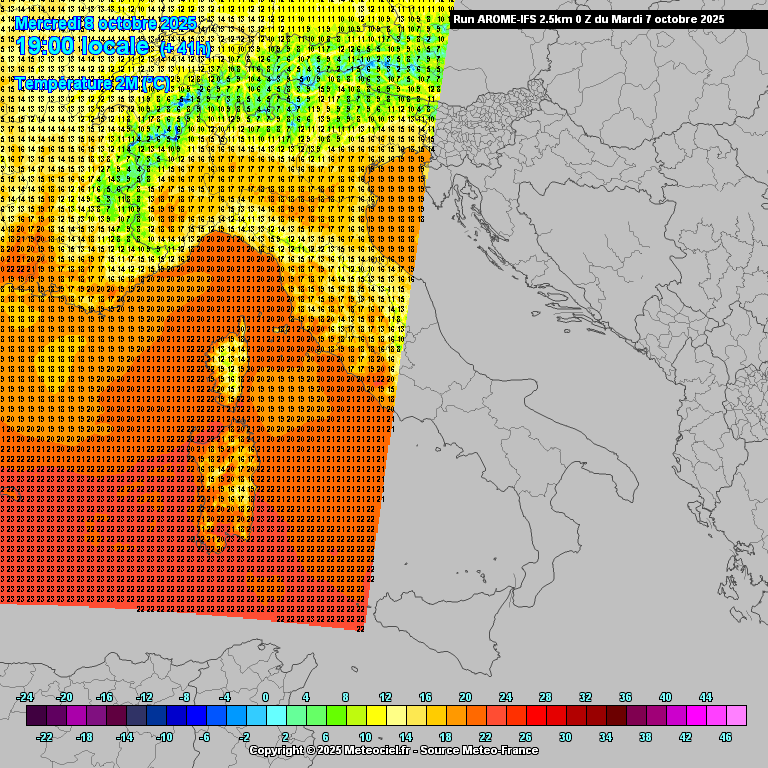Pick the yellow swatch between 12 and 14
This screenshot has height=768, width=768.
pos(396,715)
